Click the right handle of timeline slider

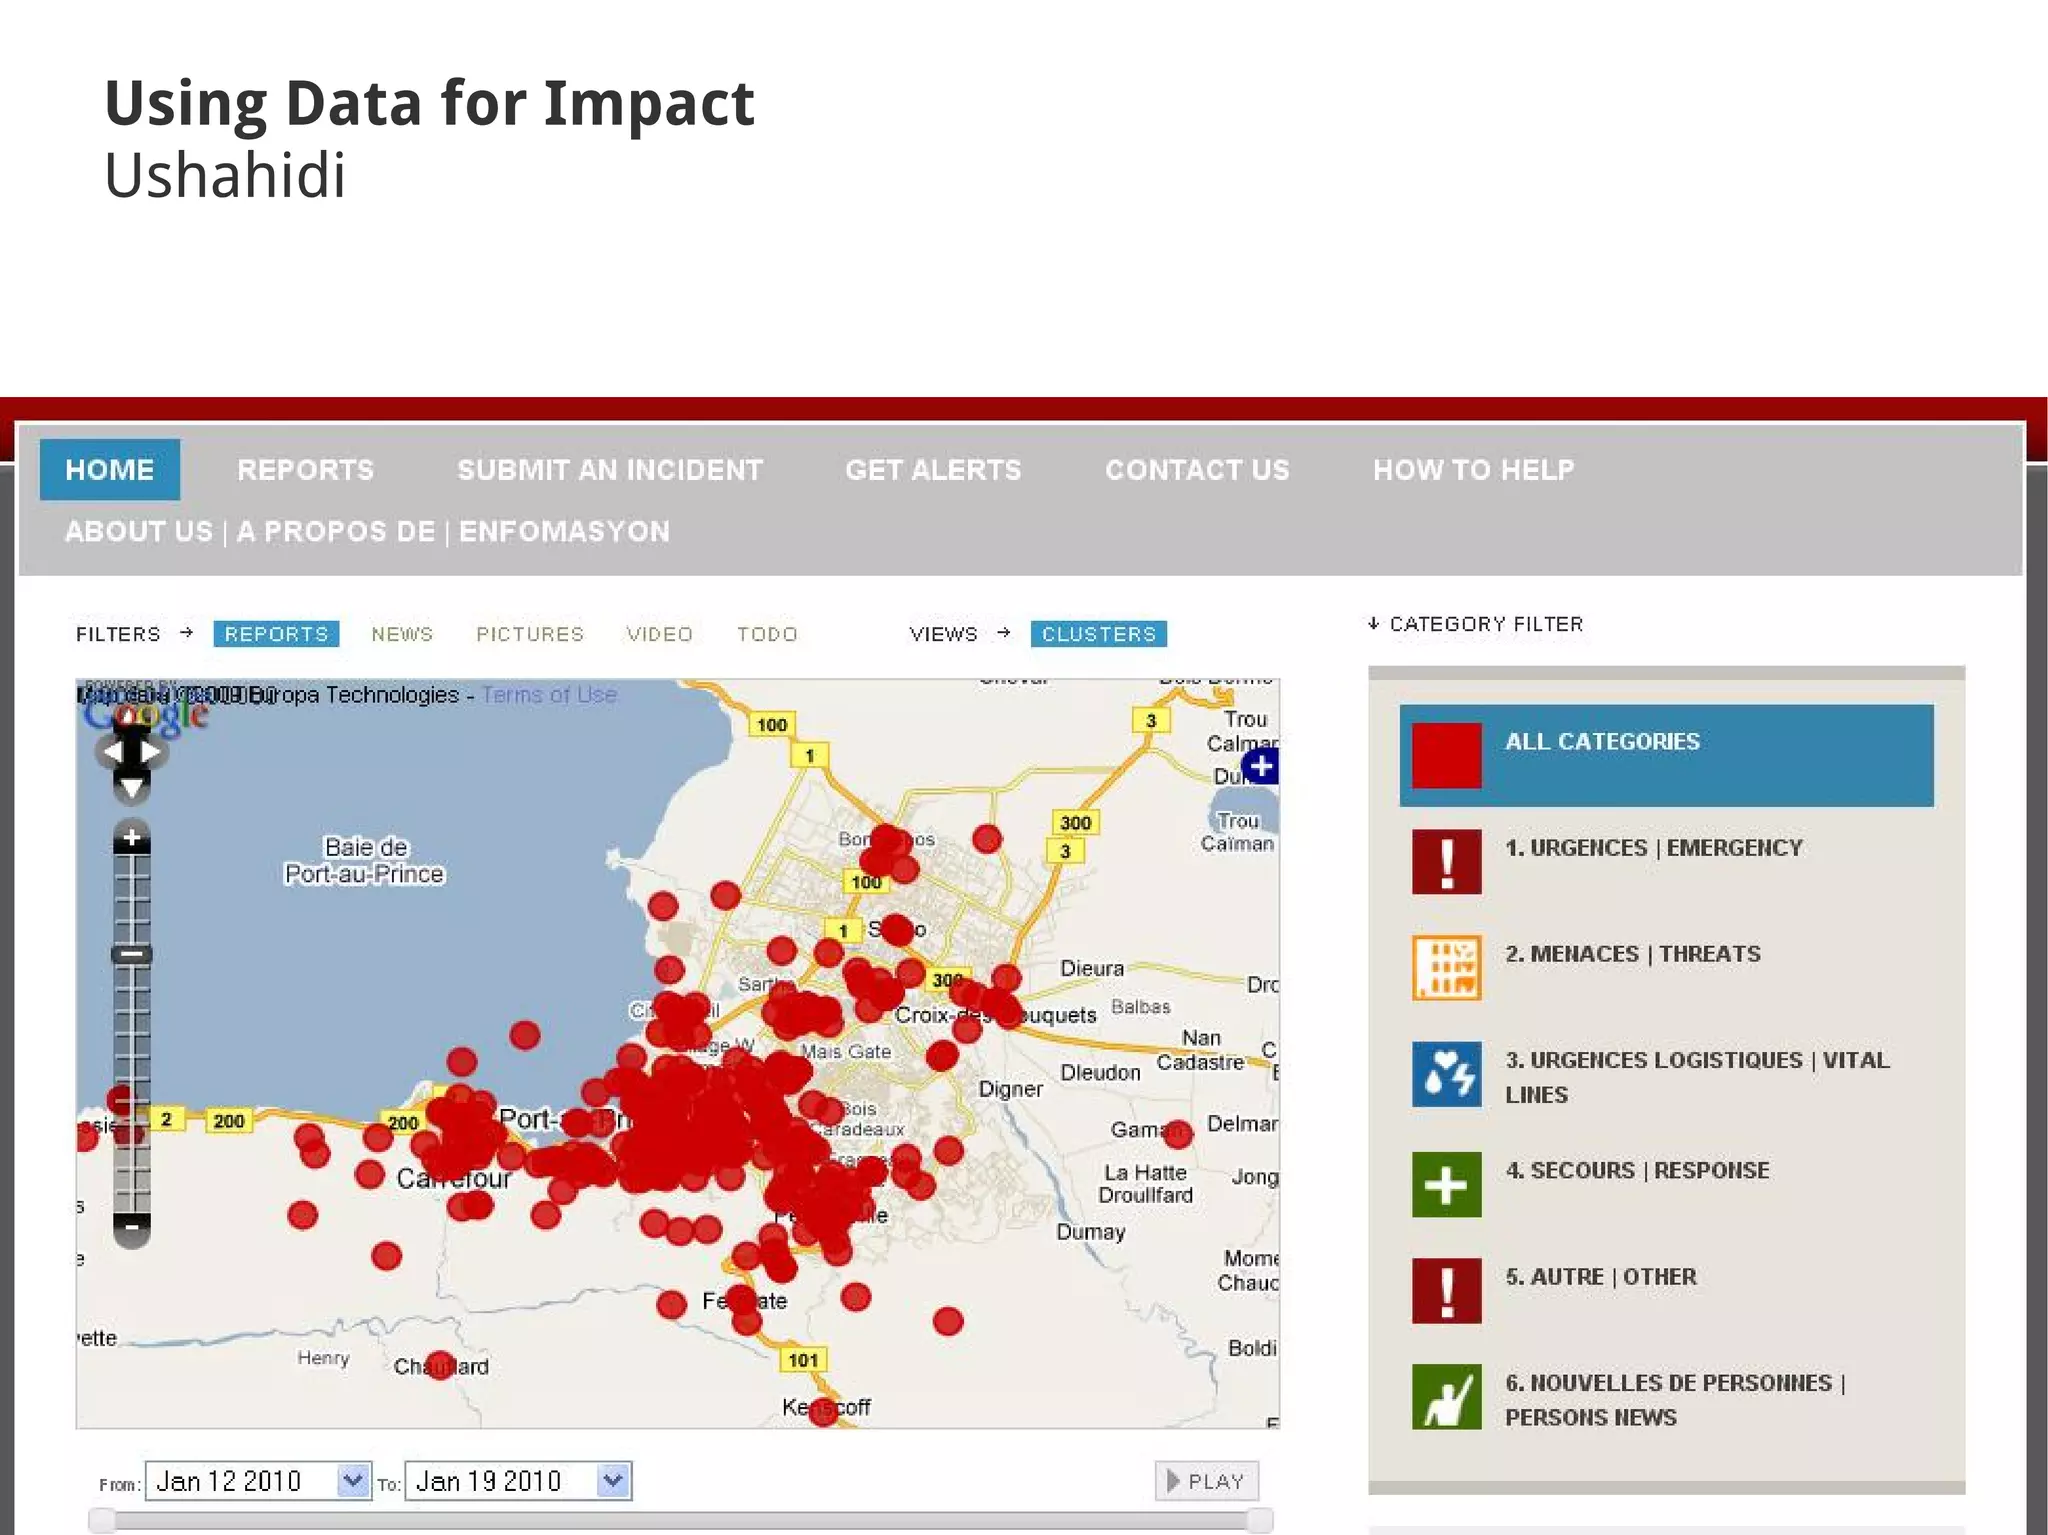click(x=1260, y=1521)
